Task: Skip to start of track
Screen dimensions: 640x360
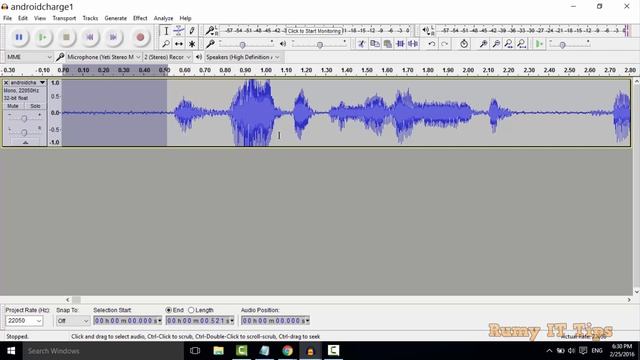Action: [90, 38]
